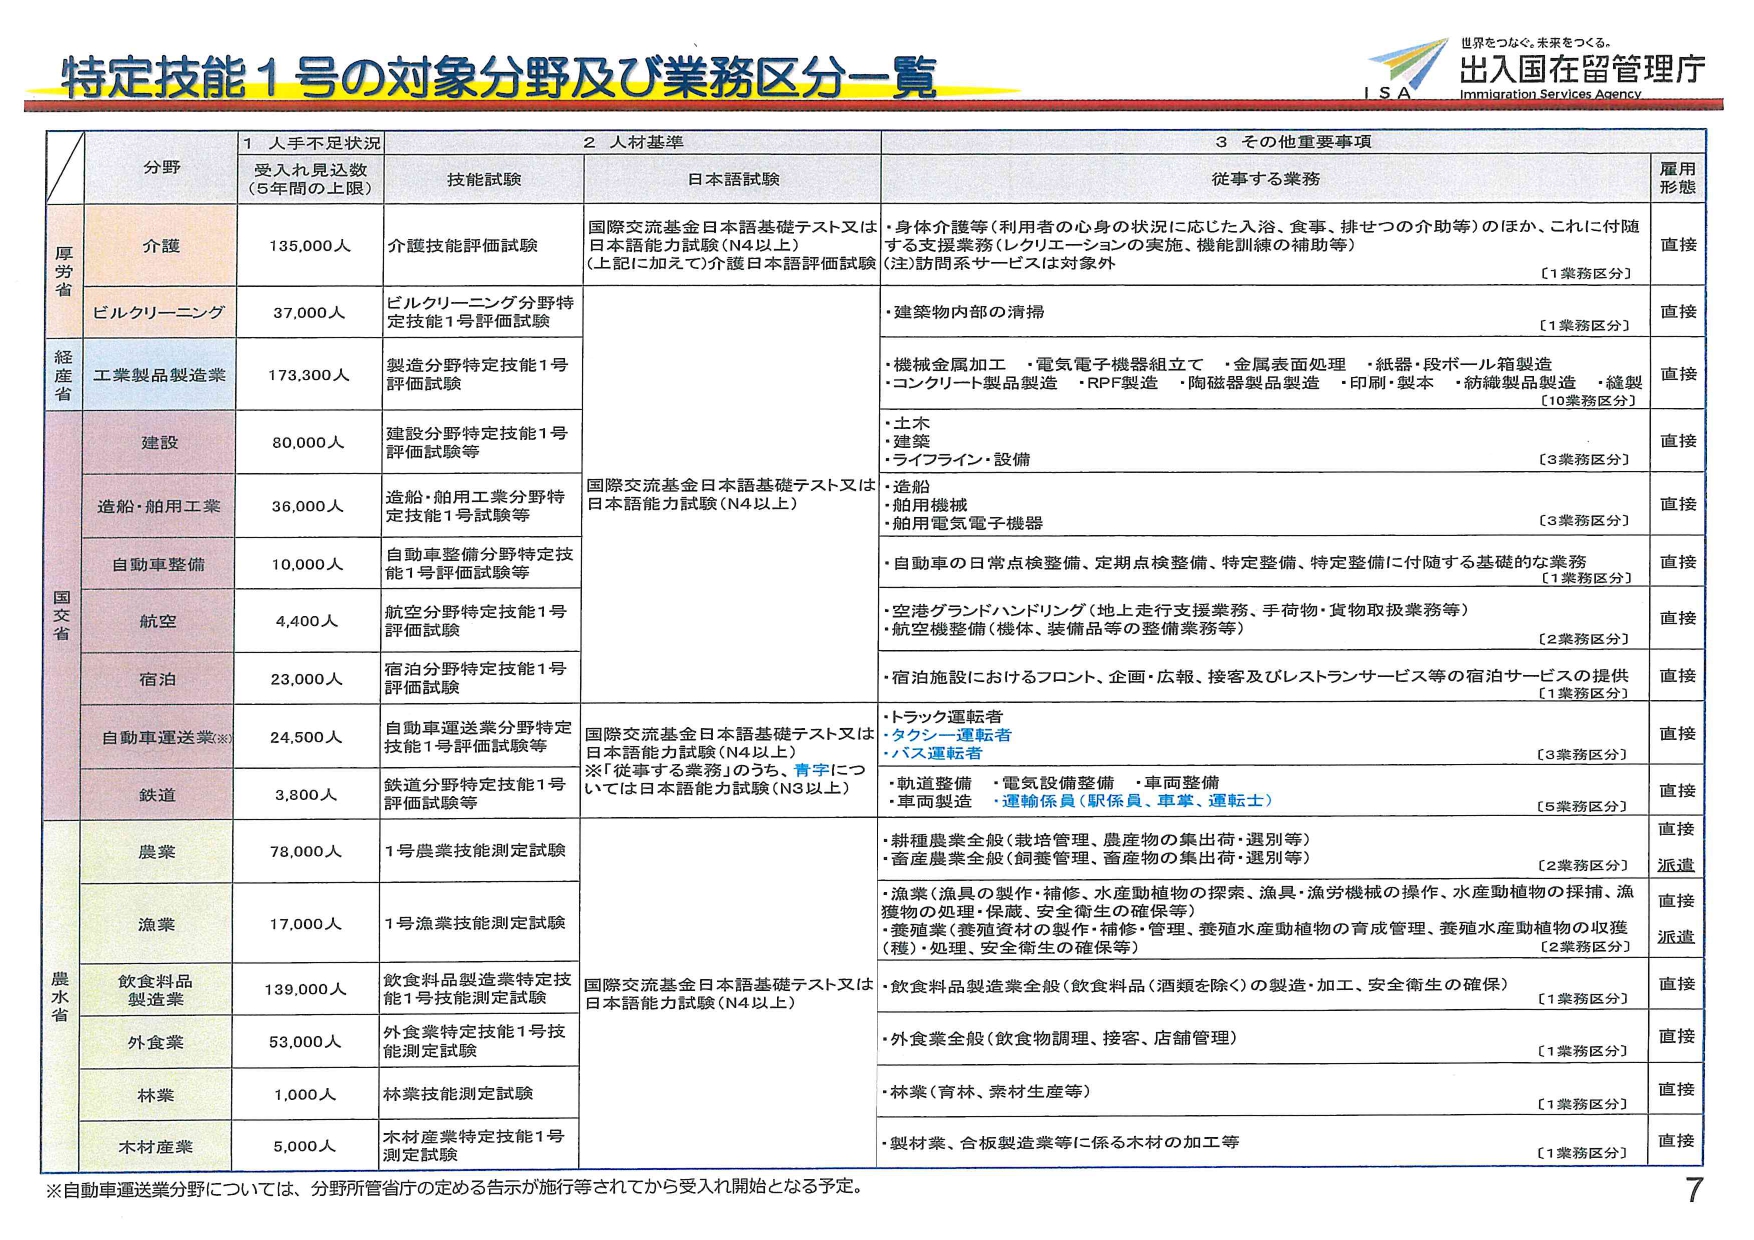Click the 173,300人 cell for 工業製品製造業
This screenshot has width=1754, height=1240.
point(308,376)
